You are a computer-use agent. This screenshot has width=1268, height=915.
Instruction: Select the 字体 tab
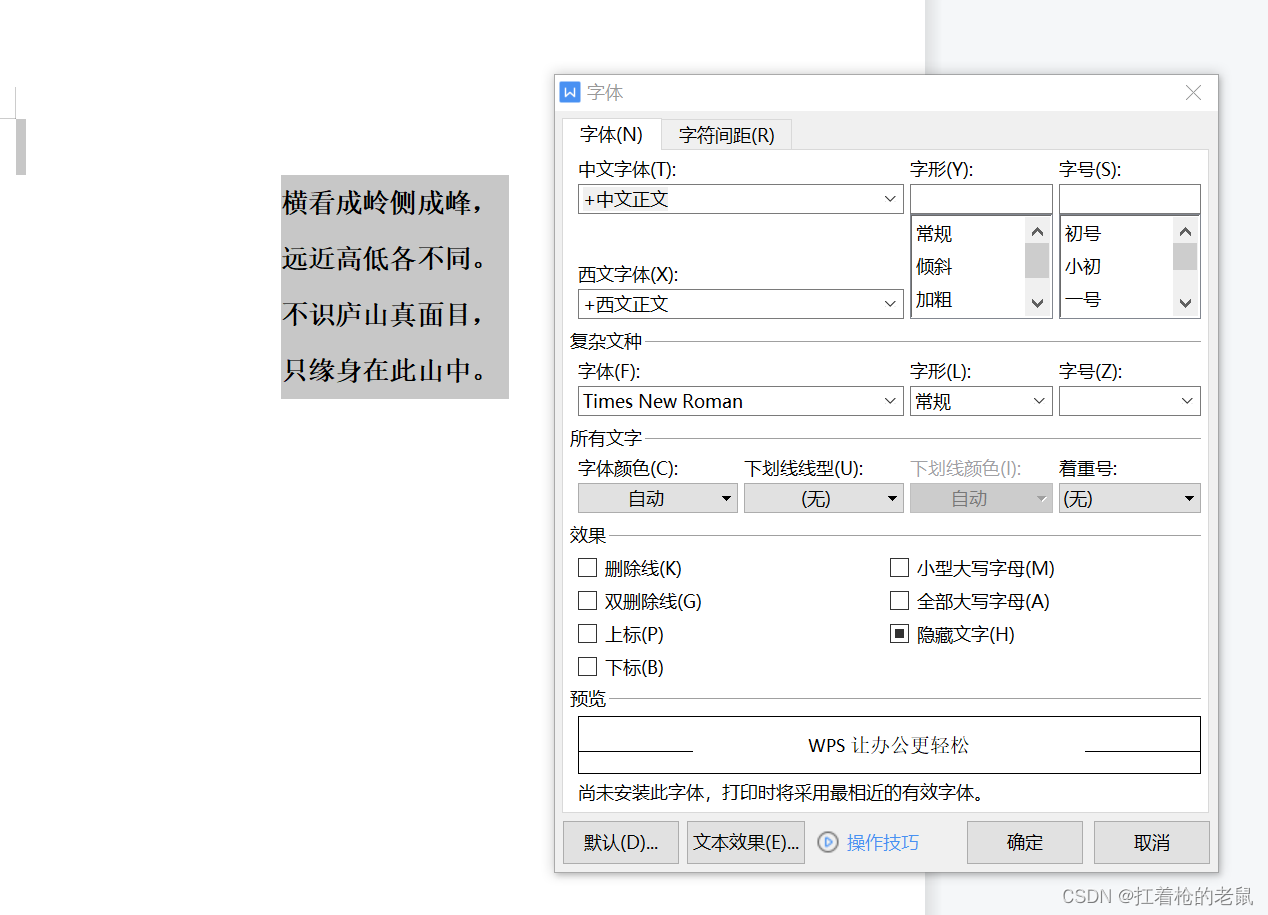point(610,134)
